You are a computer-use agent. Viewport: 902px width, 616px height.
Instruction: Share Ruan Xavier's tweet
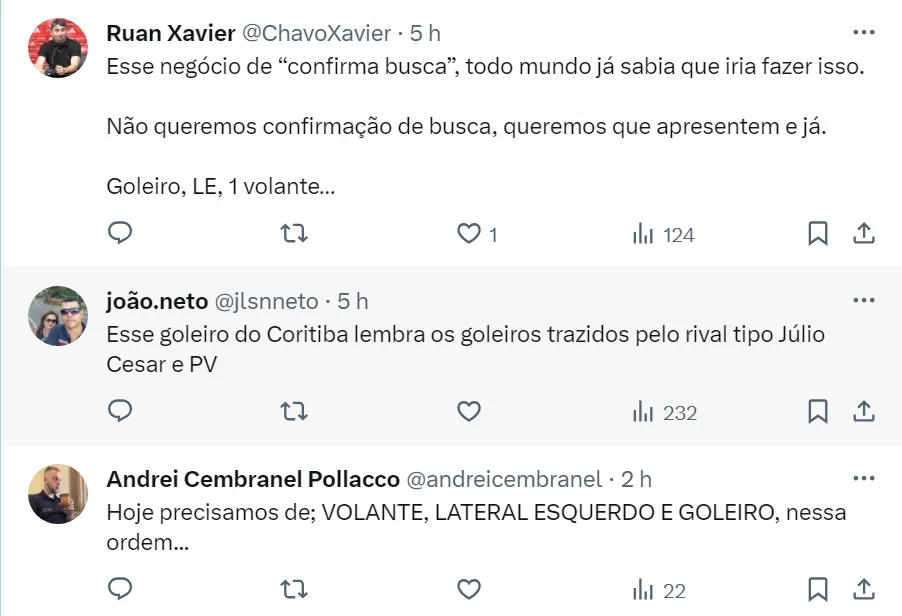pyautogui.click(x=864, y=234)
